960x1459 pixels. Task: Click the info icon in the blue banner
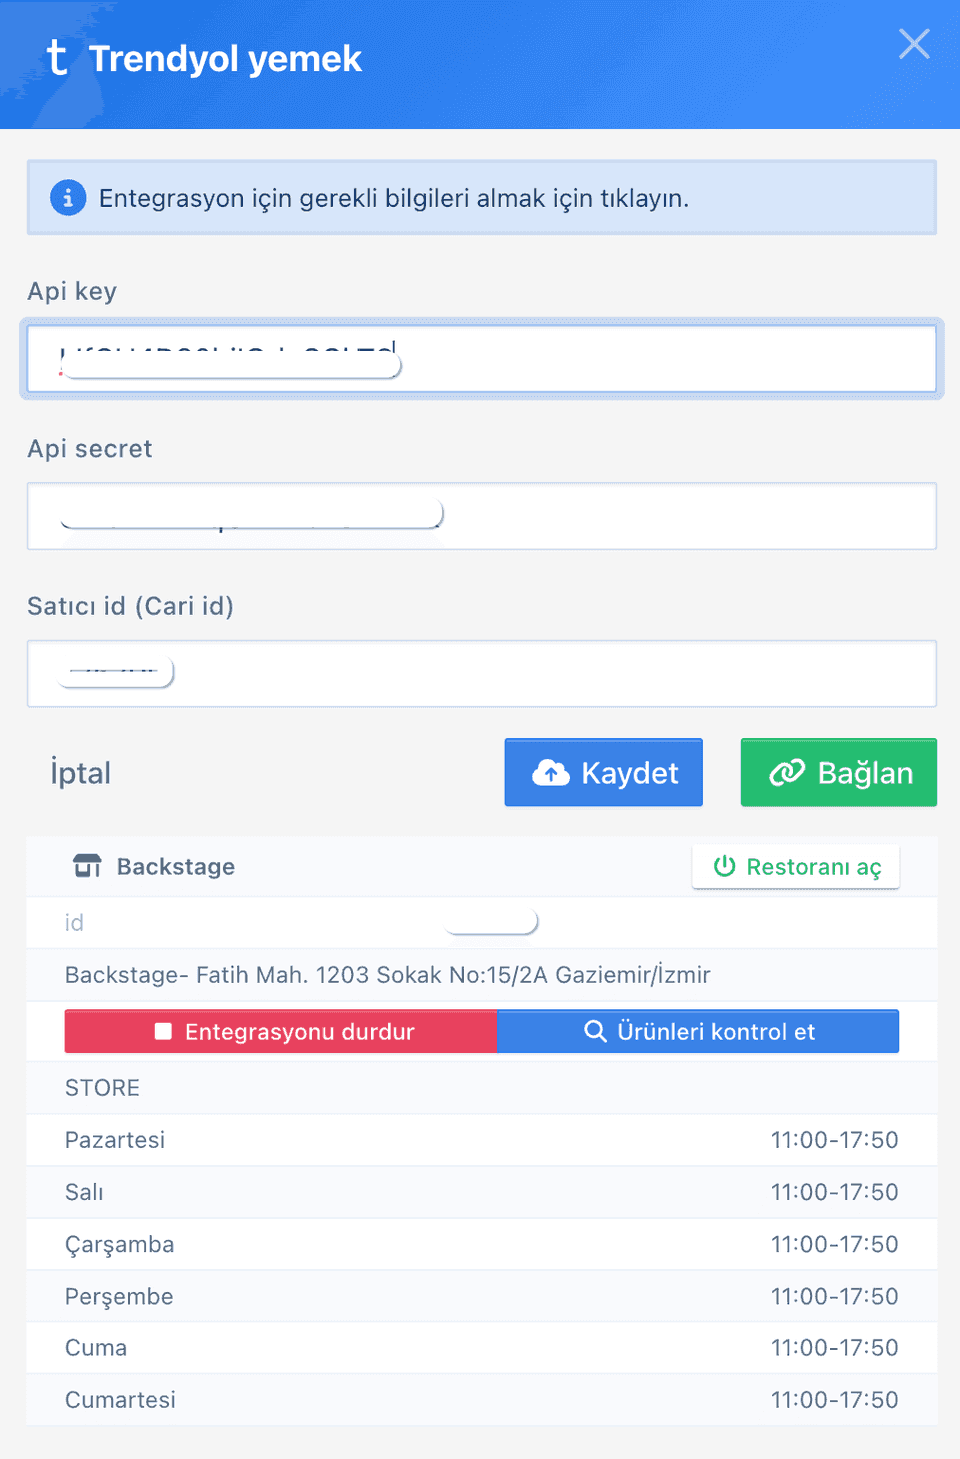pyautogui.click(x=68, y=198)
